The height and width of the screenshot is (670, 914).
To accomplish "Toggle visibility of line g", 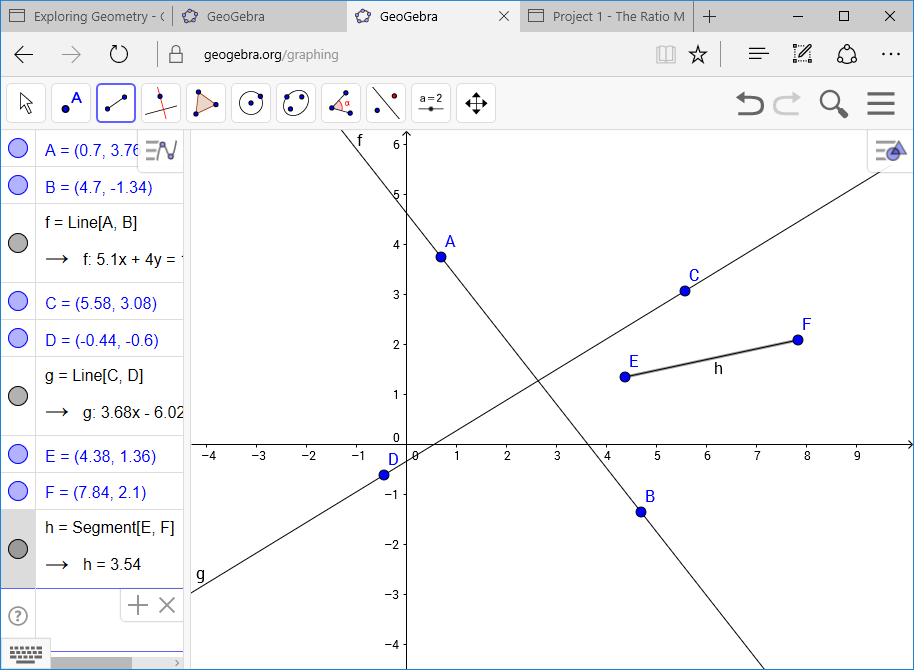I will click(18, 396).
